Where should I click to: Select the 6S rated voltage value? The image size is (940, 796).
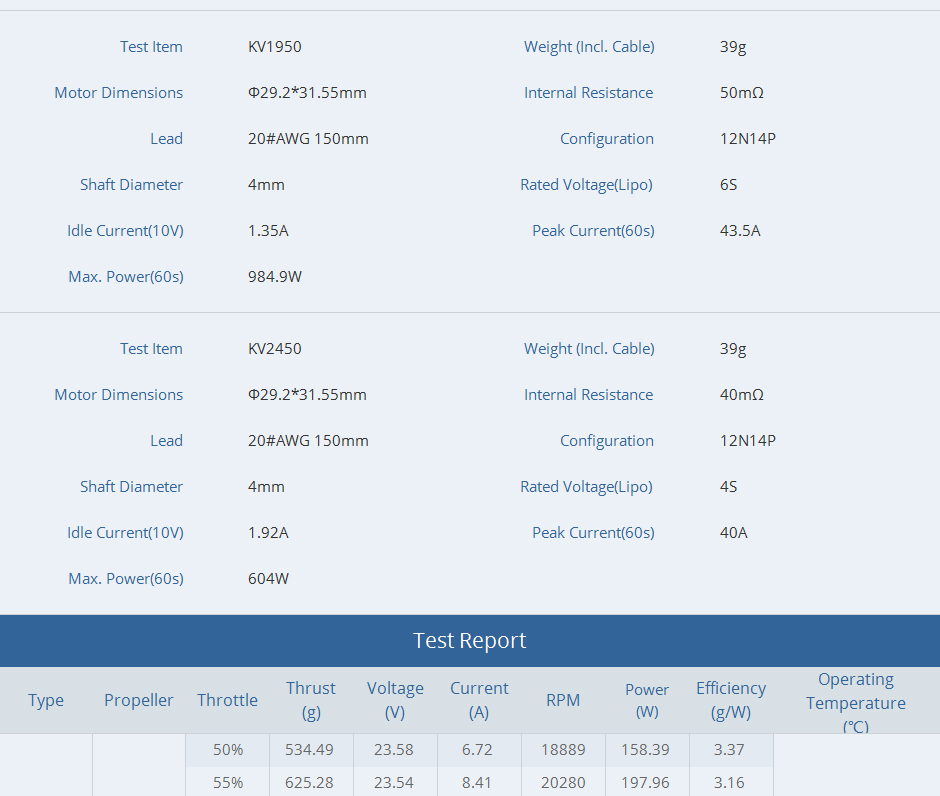click(729, 185)
